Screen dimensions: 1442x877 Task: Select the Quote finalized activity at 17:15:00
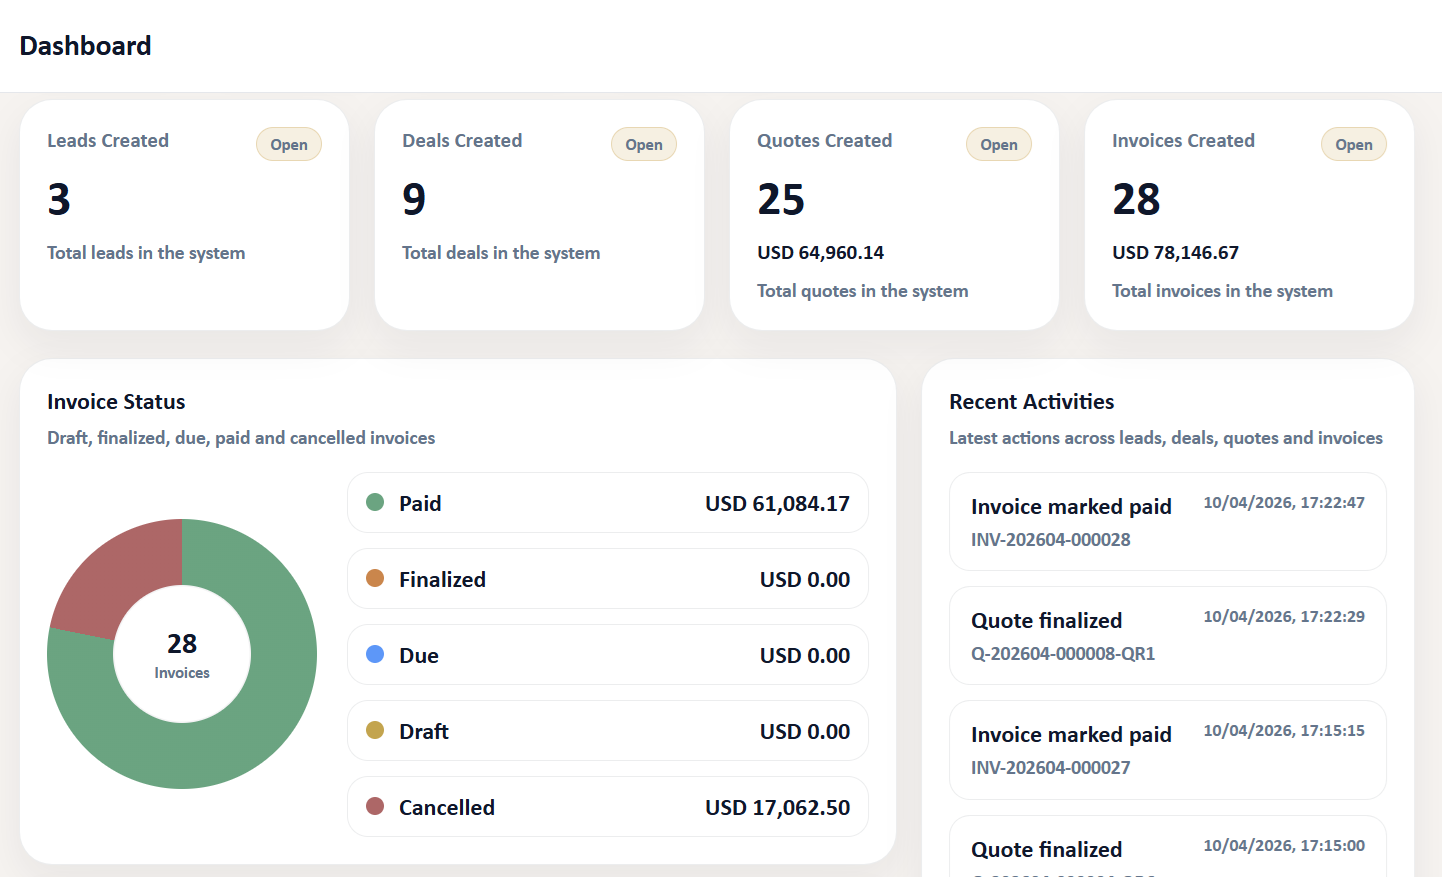coord(1046,849)
